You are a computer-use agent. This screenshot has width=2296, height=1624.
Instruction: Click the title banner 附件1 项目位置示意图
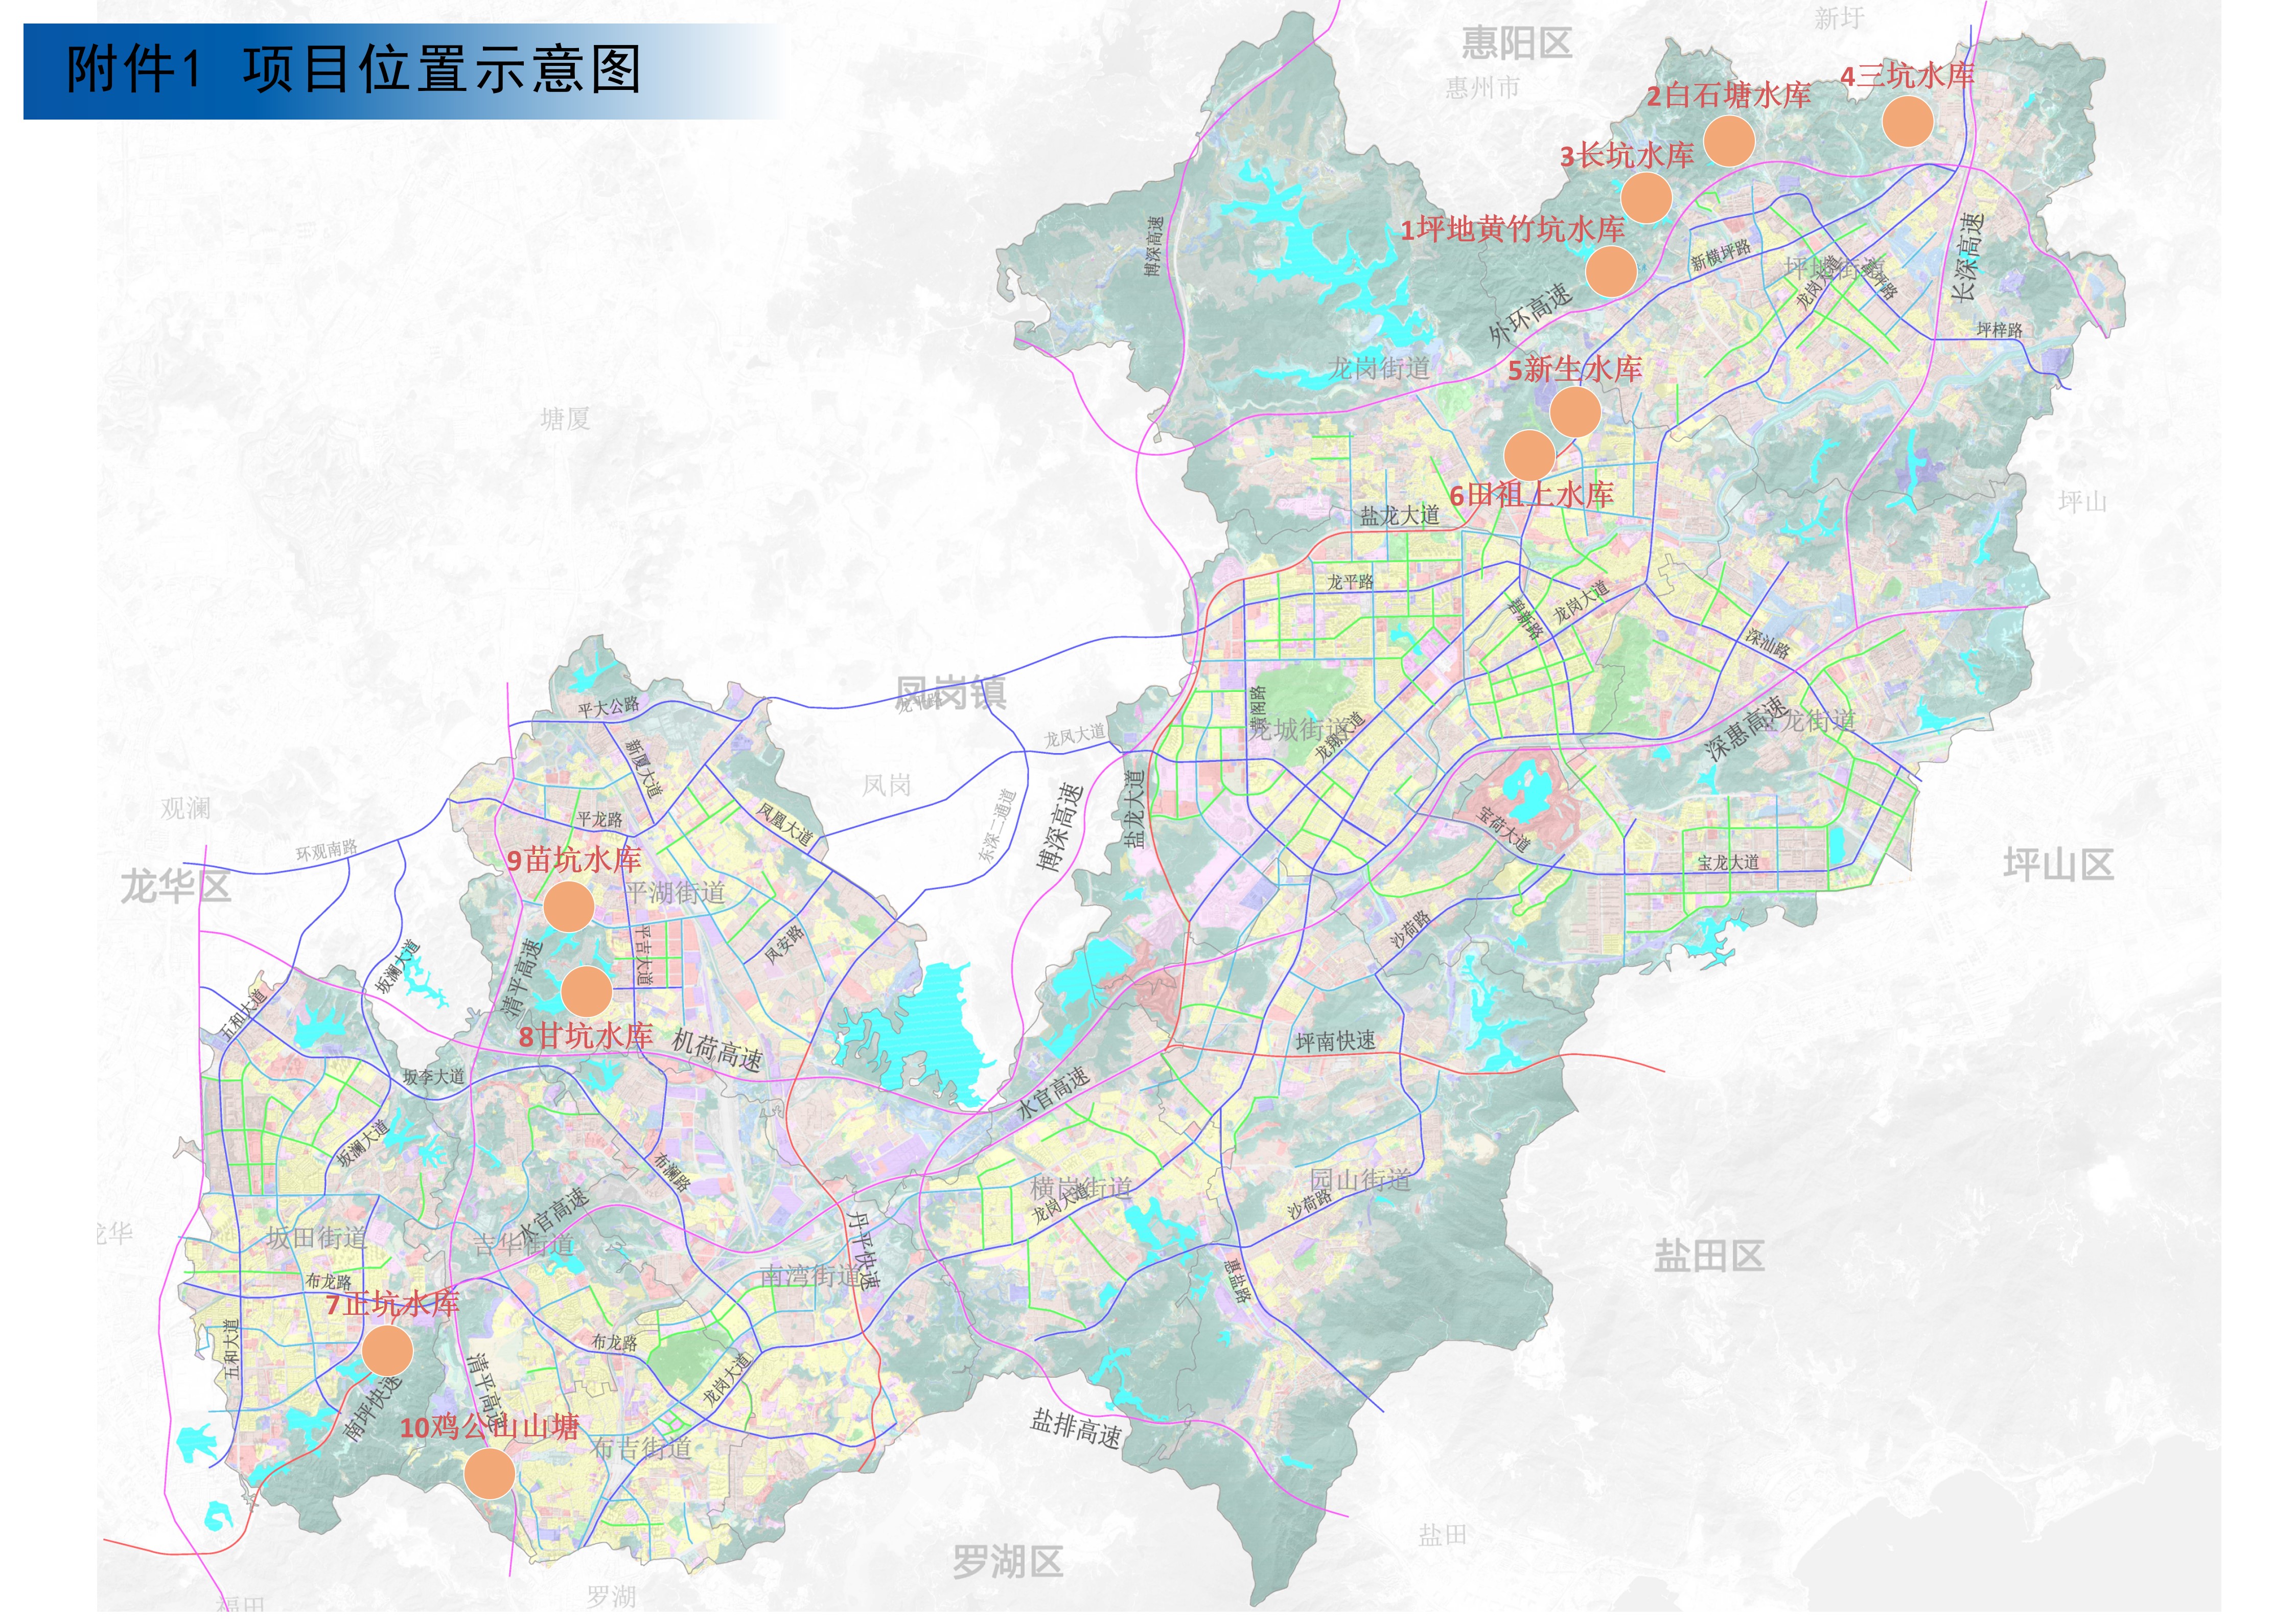[x=354, y=70]
